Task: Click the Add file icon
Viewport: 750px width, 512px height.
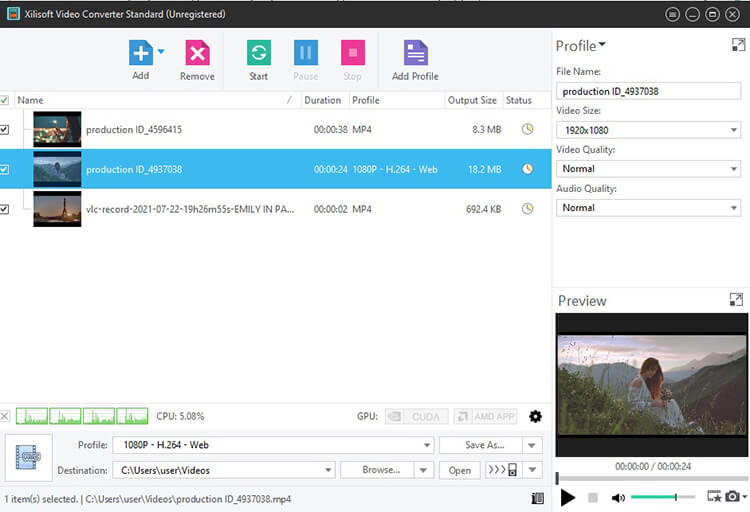Action: [141, 53]
